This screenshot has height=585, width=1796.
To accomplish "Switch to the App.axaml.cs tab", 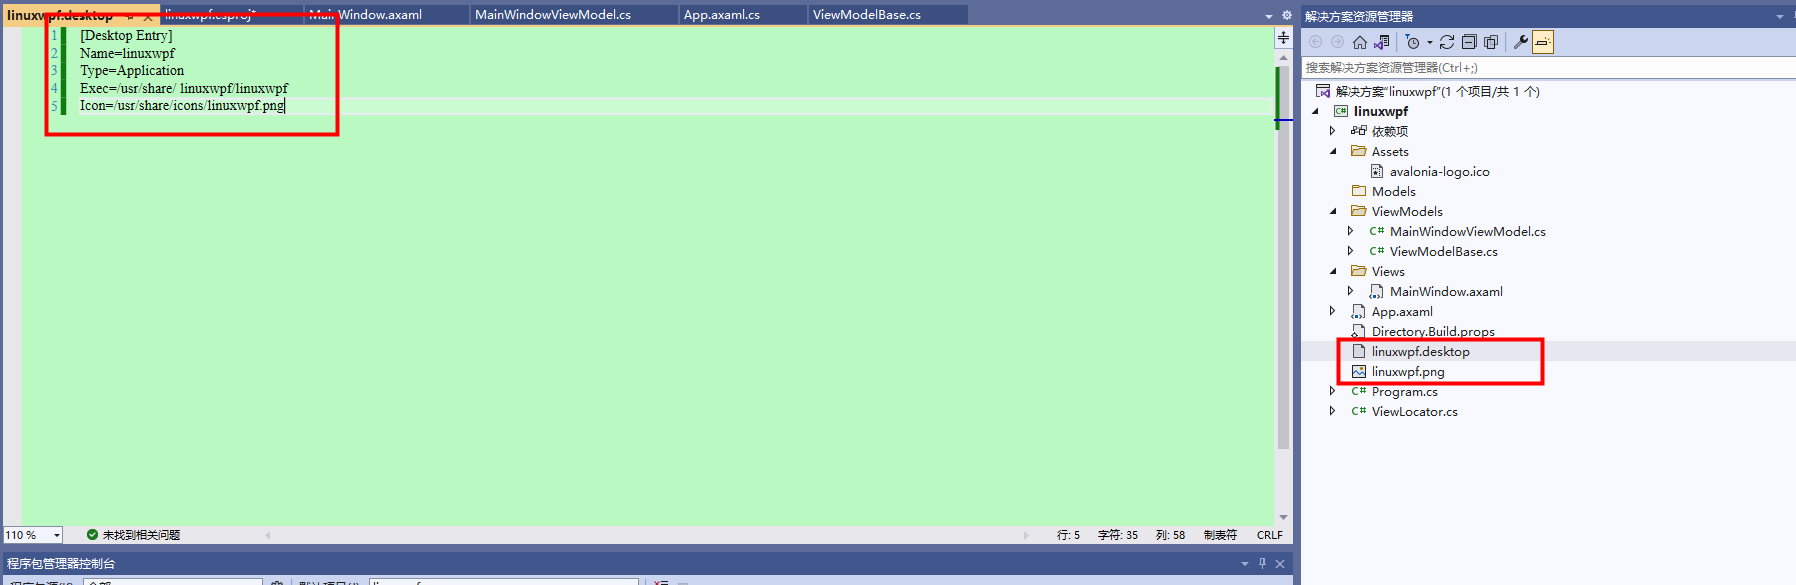I will click(x=722, y=15).
